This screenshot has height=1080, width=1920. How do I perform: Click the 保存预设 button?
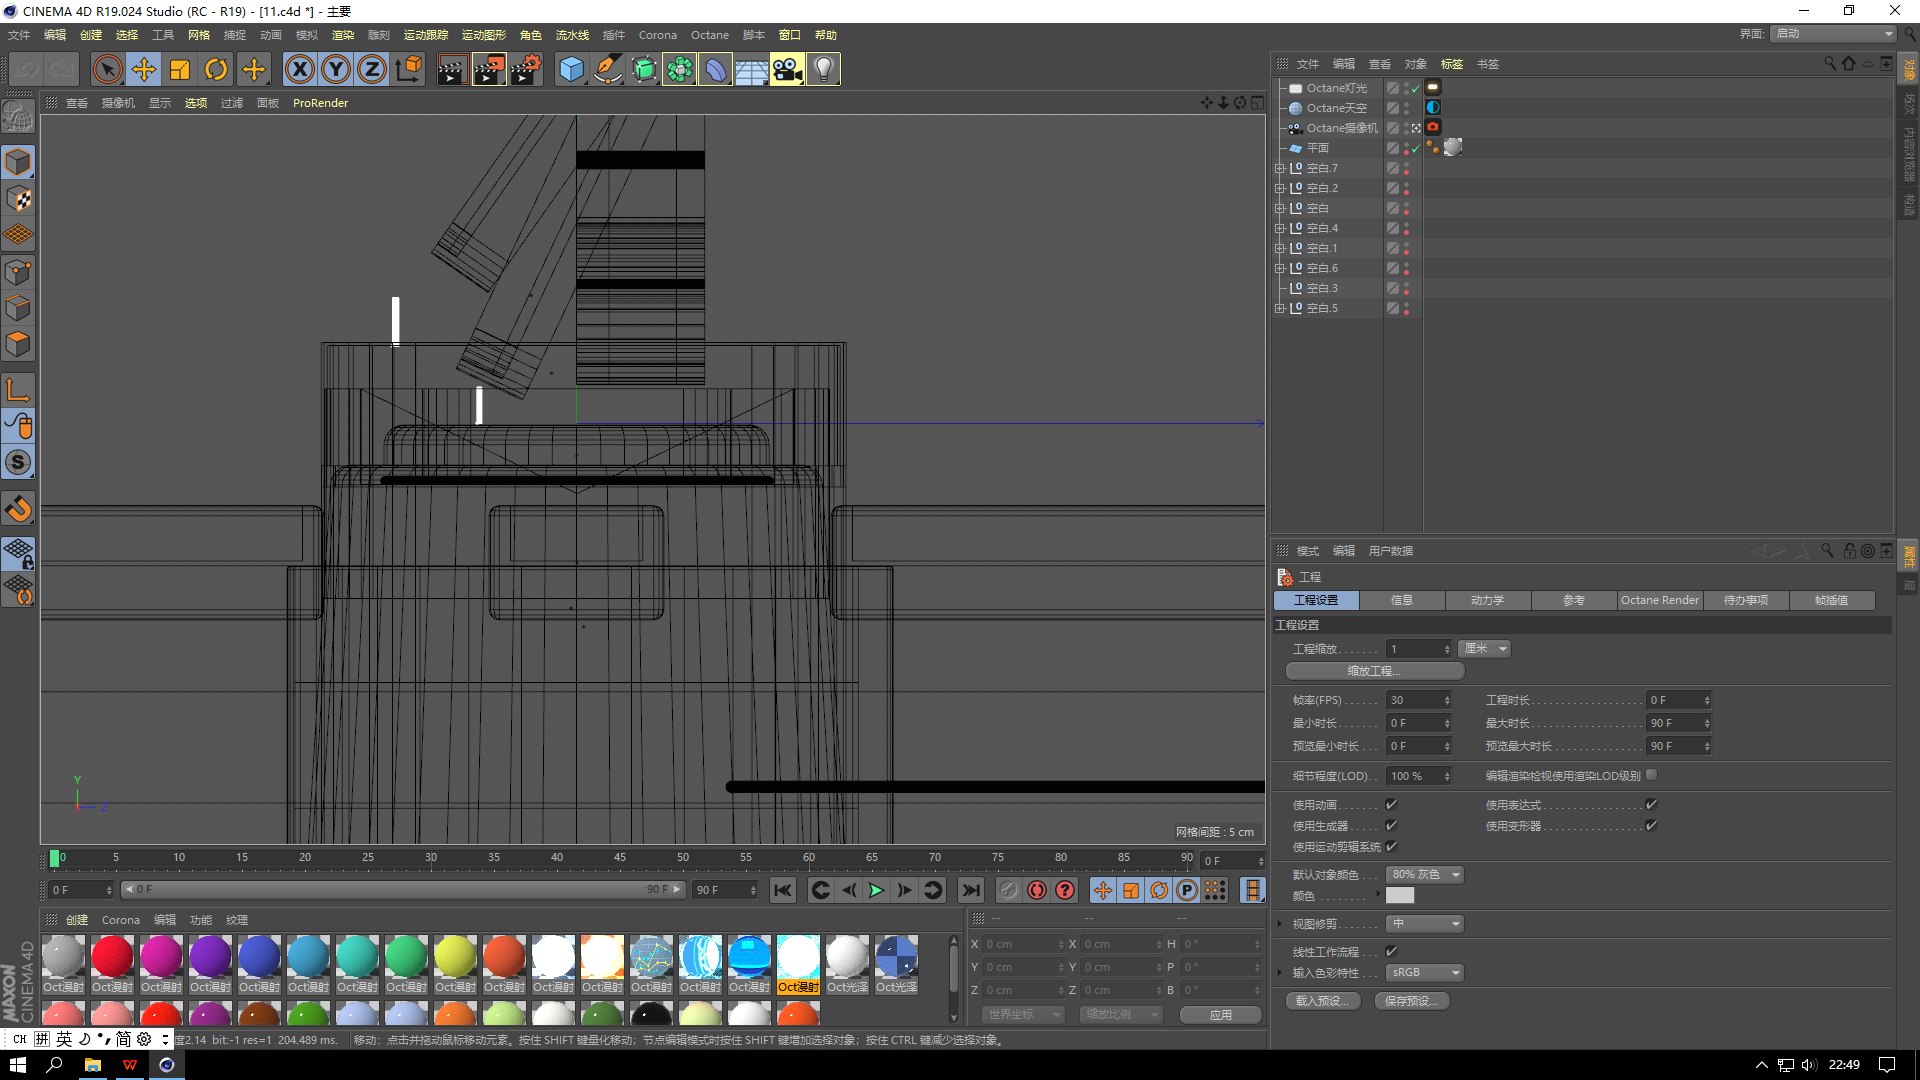click(1411, 1000)
